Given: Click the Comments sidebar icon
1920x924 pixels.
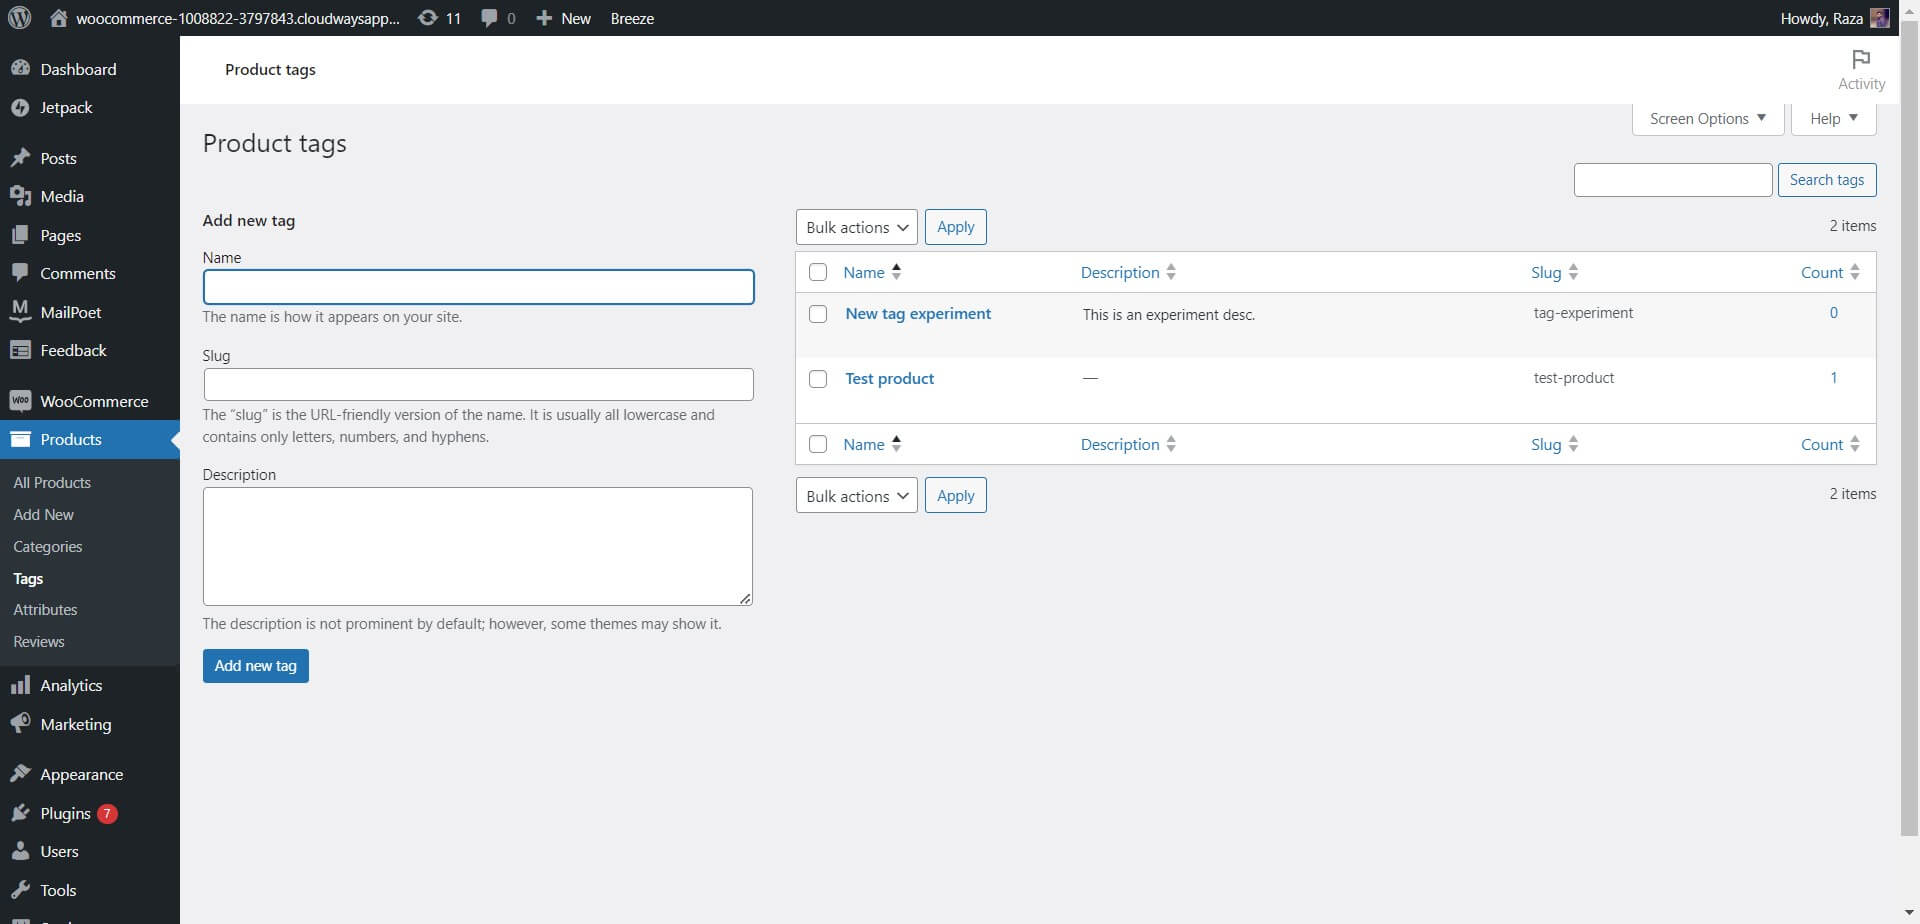Looking at the screenshot, I should 20,273.
